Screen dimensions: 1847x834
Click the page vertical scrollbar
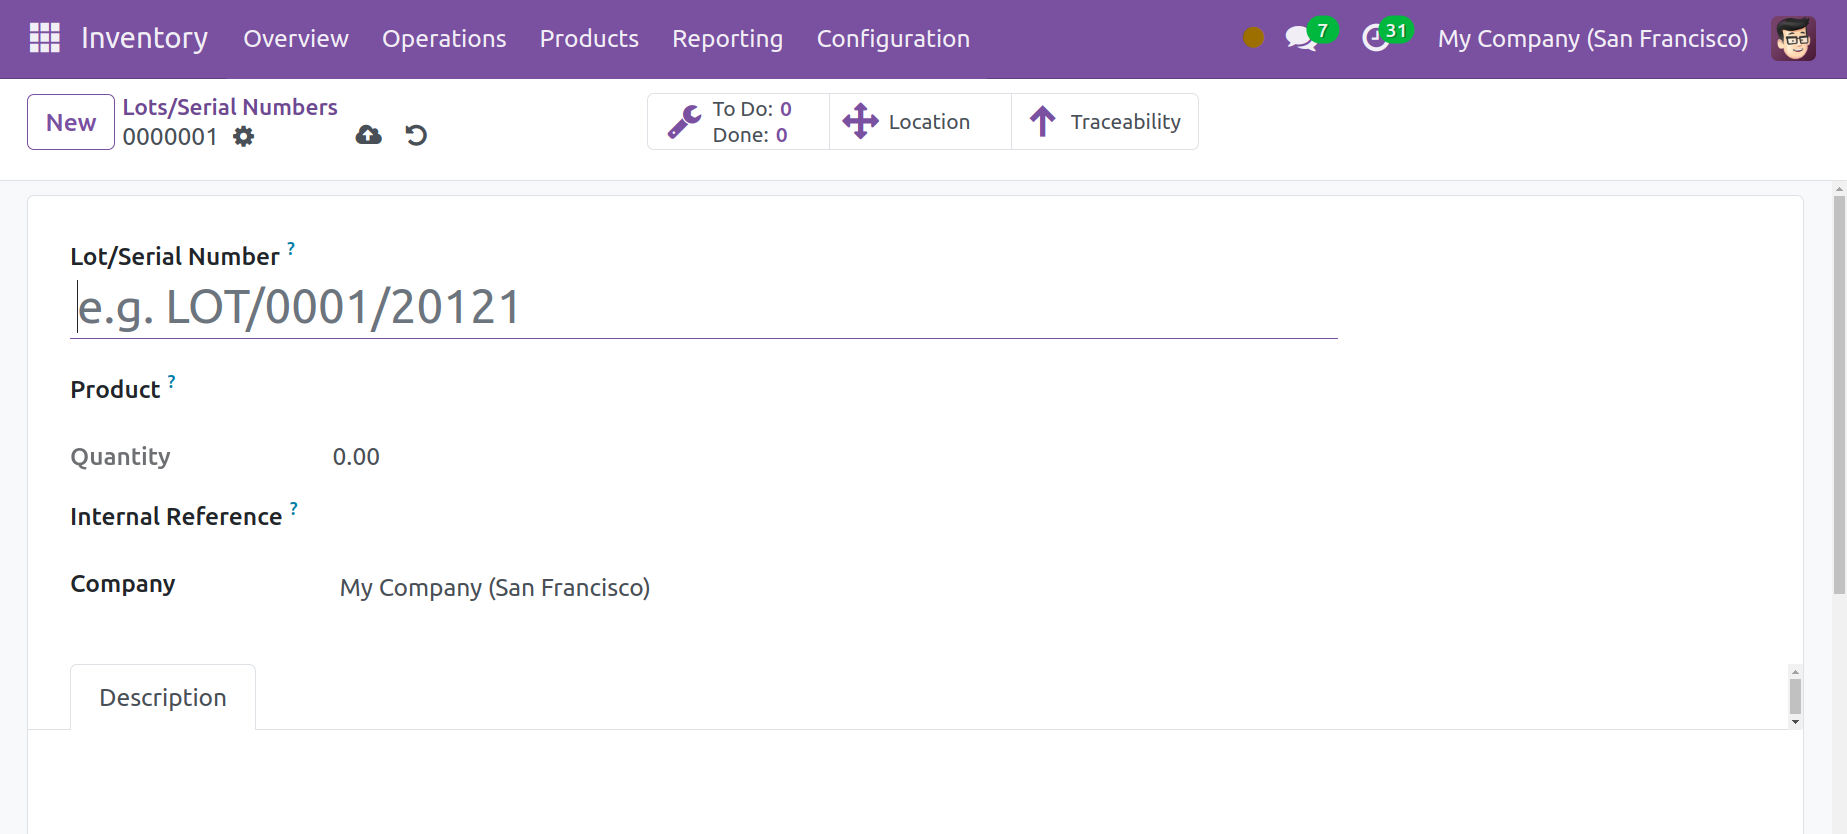point(1838,400)
